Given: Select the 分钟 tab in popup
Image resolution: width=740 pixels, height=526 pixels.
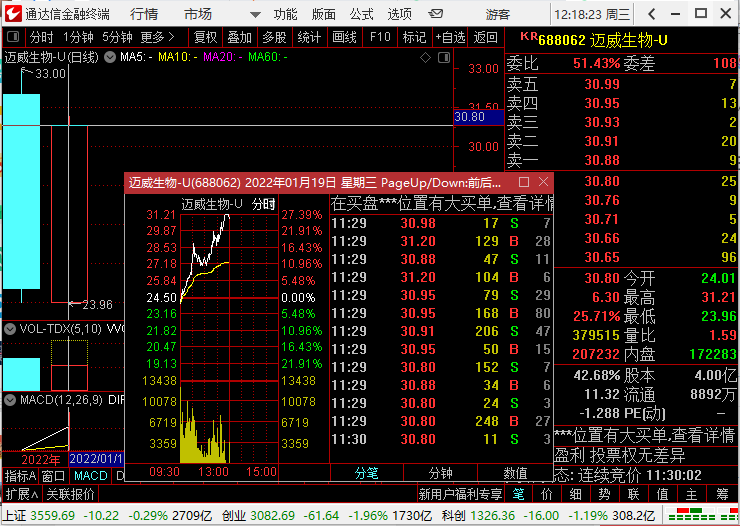Looking at the screenshot, I should click(x=440, y=473).
